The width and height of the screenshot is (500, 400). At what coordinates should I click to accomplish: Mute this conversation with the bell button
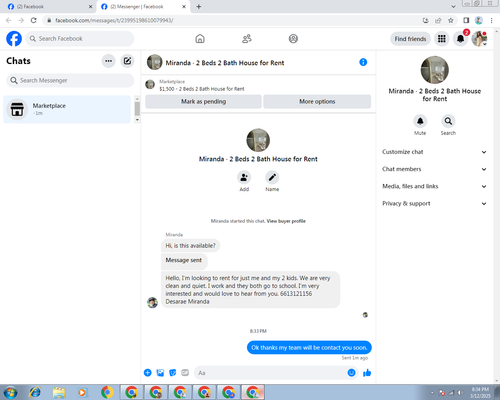420,121
